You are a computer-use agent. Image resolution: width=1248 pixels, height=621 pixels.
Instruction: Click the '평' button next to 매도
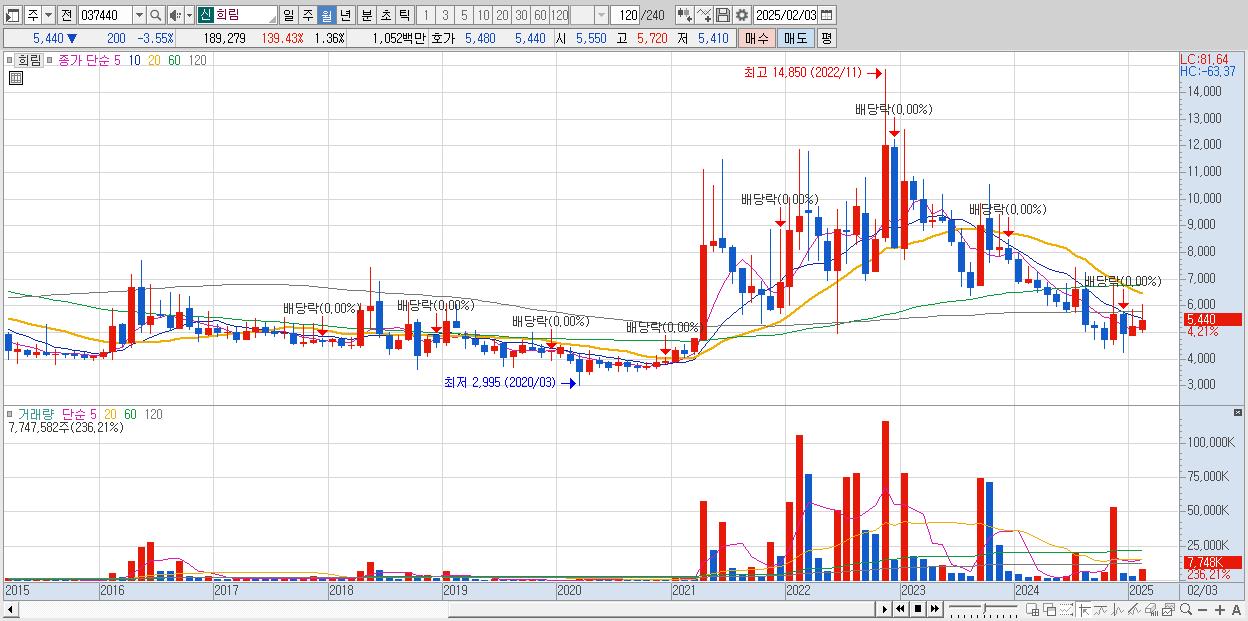(x=826, y=38)
